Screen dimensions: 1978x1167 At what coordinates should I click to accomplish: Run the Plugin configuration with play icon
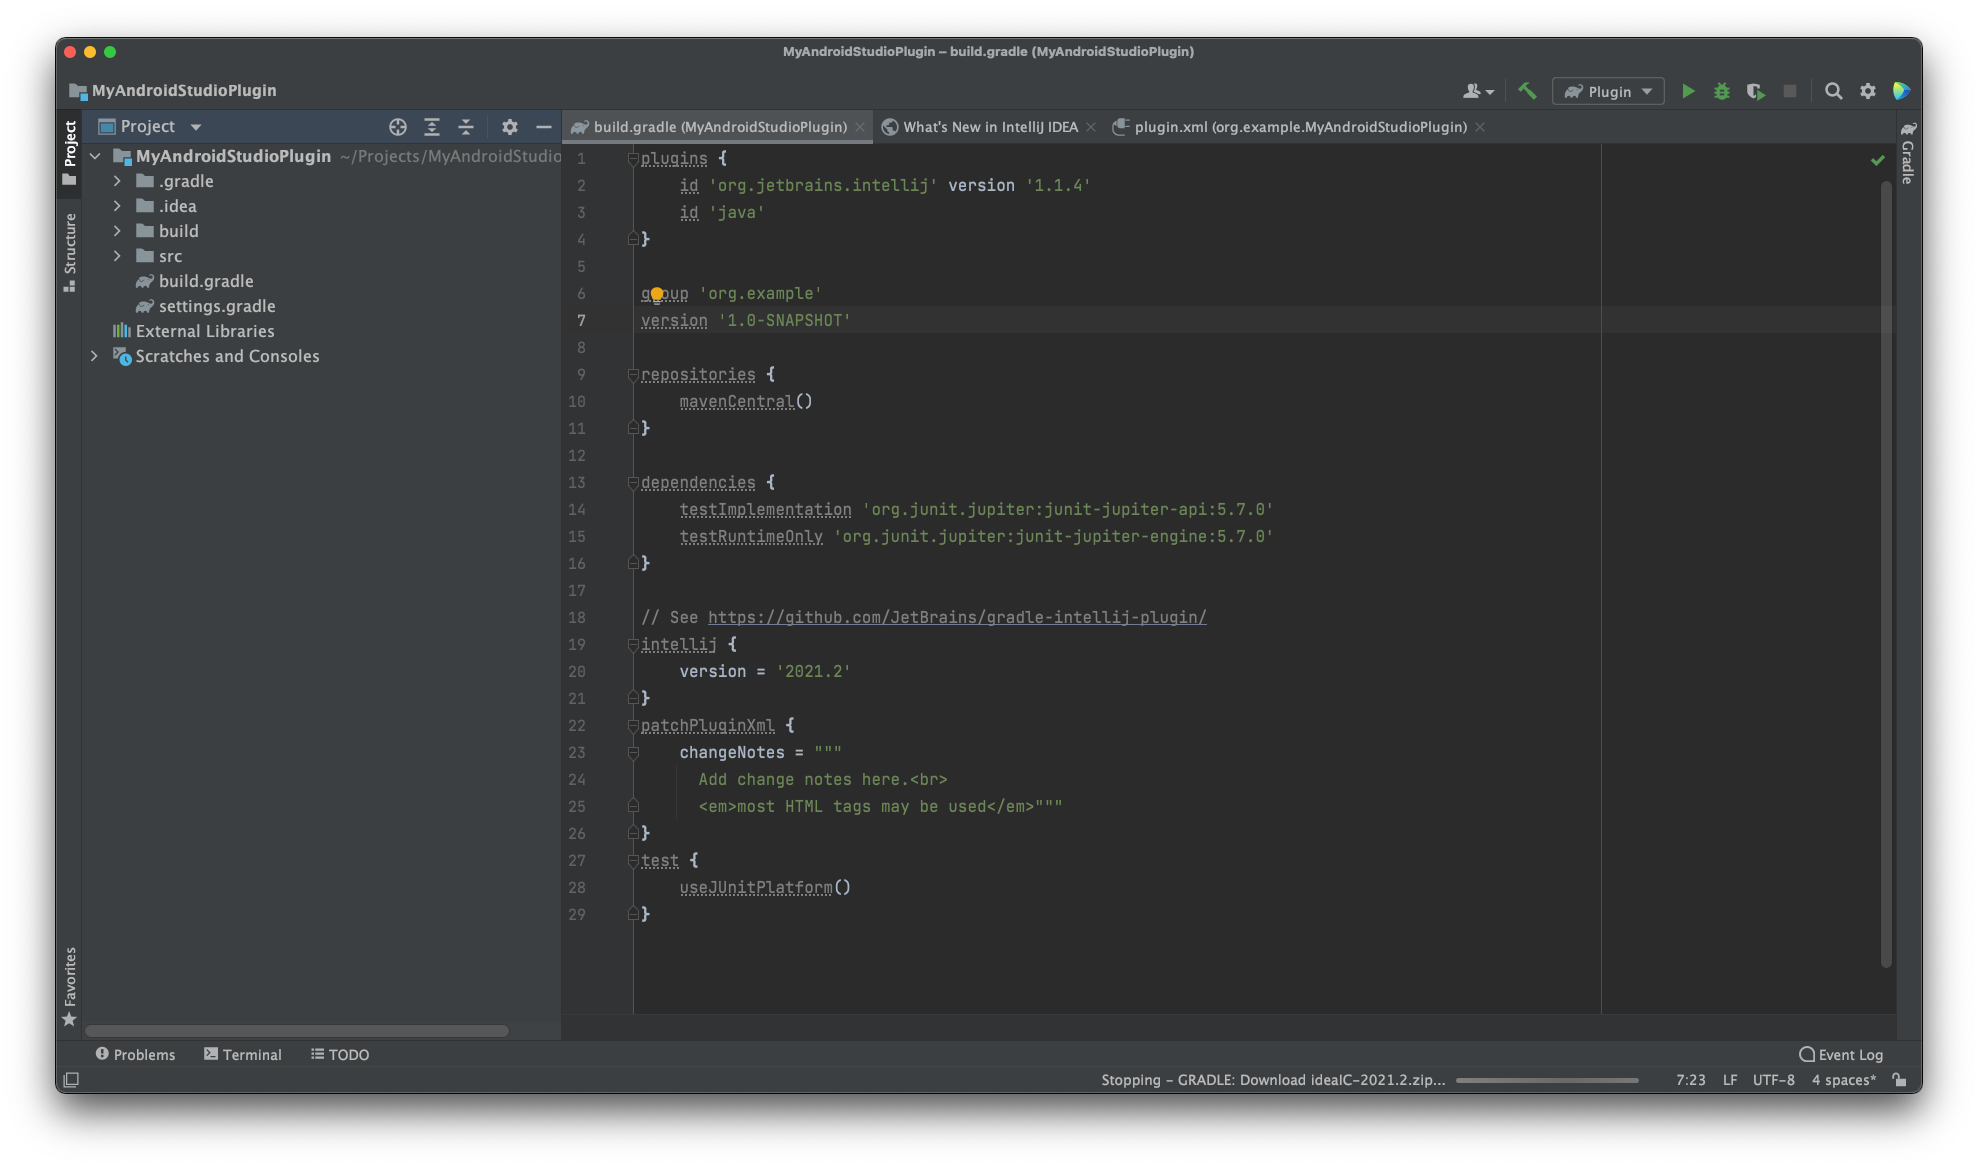[1688, 91]
